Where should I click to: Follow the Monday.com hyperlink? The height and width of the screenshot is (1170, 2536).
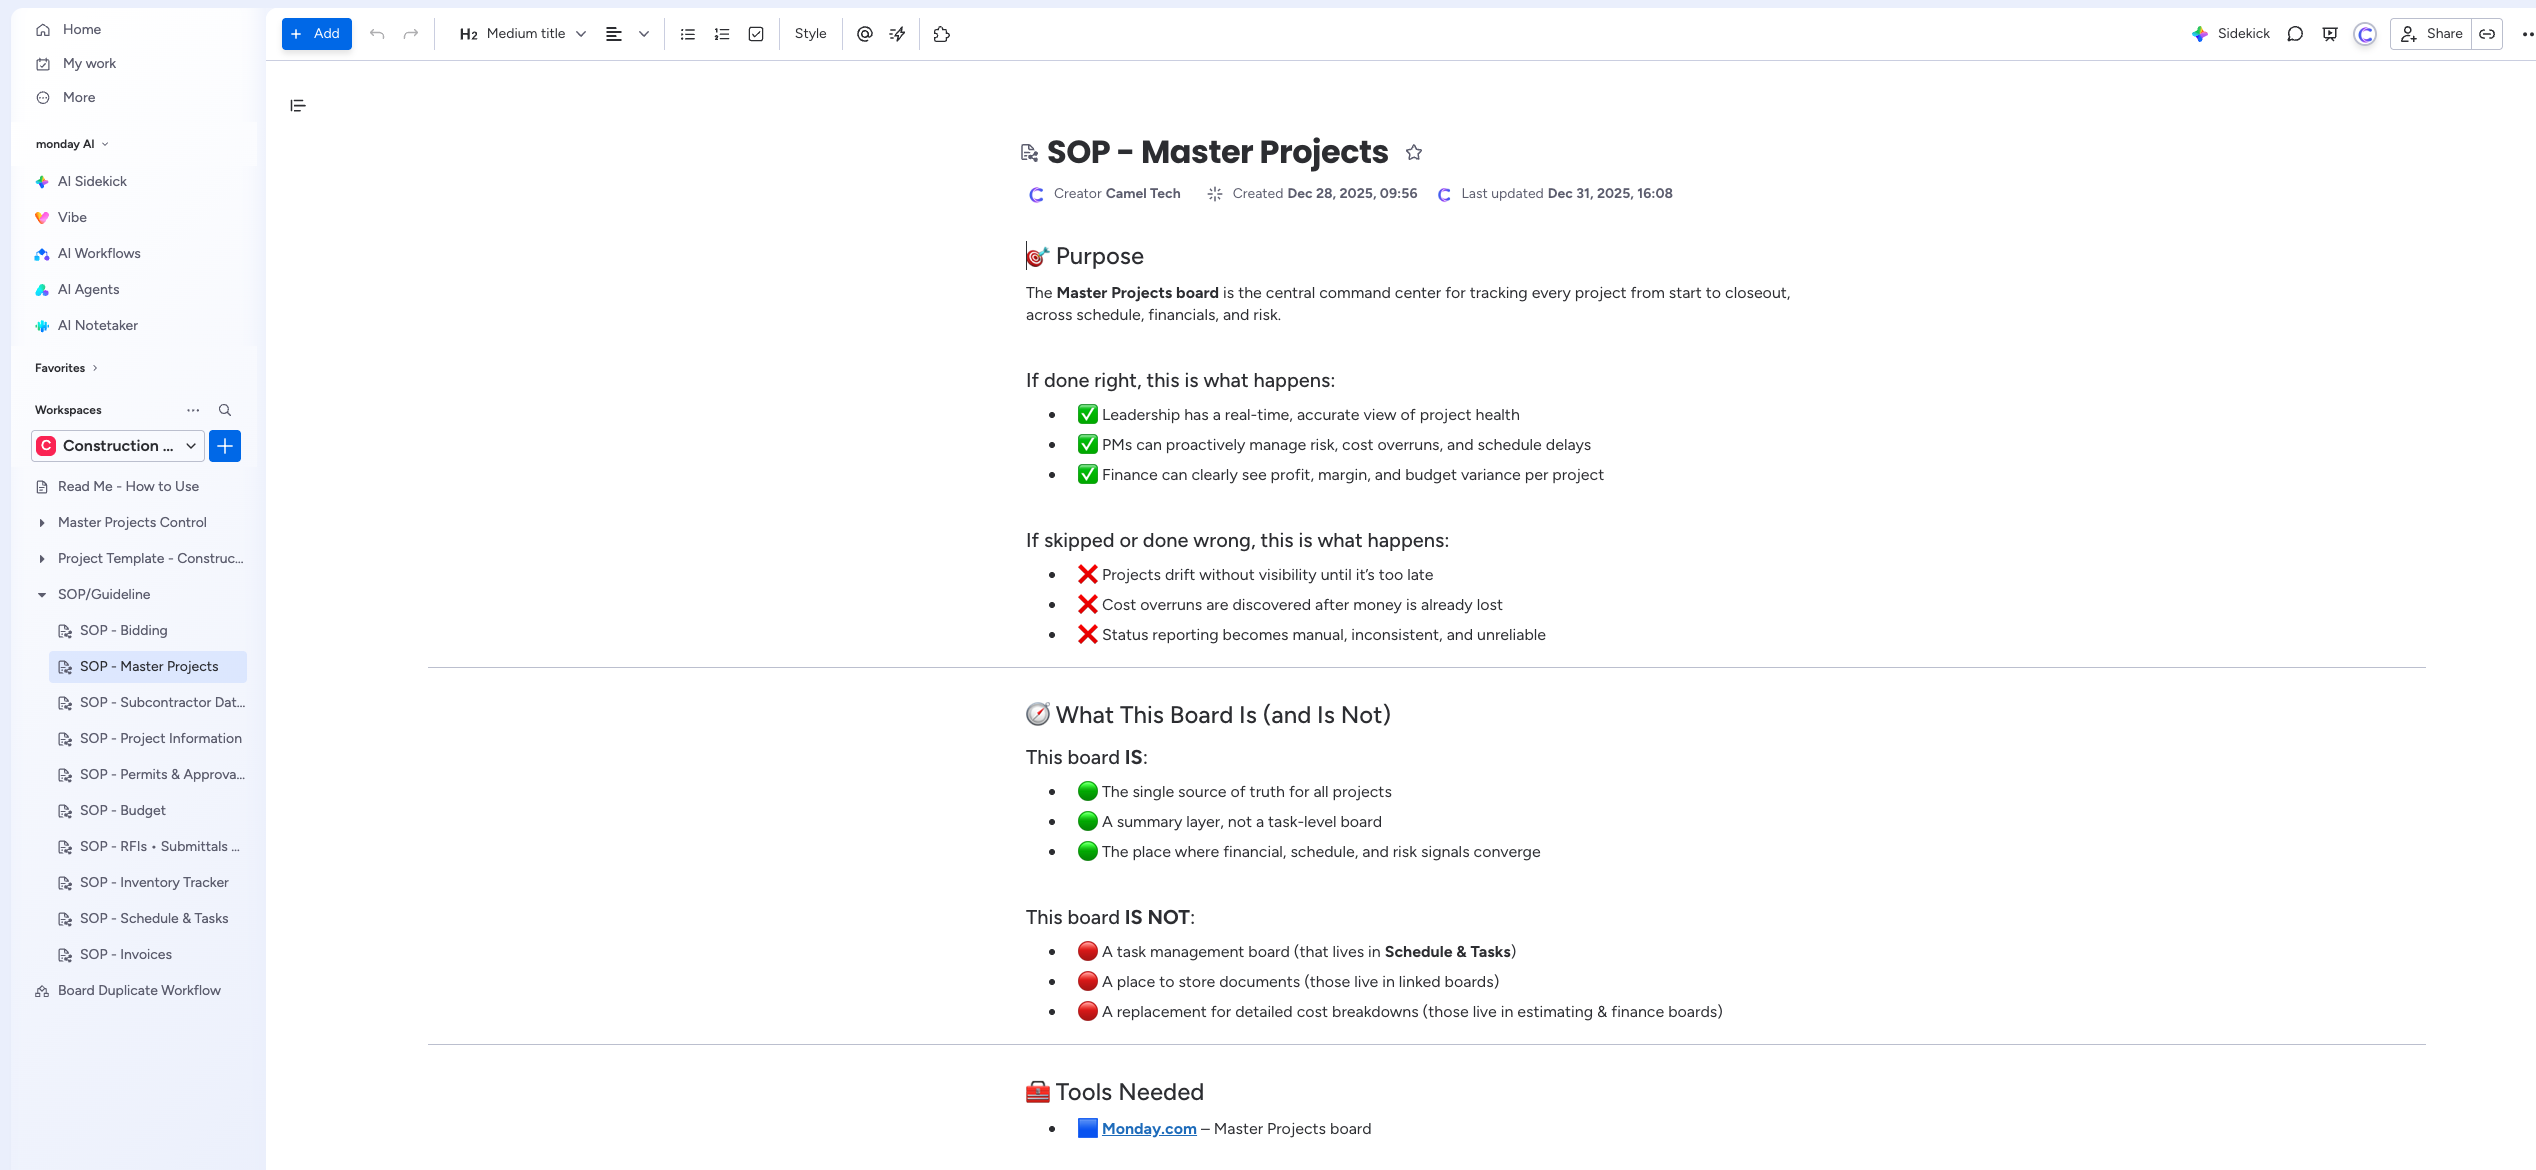tap(1149, 1129)
